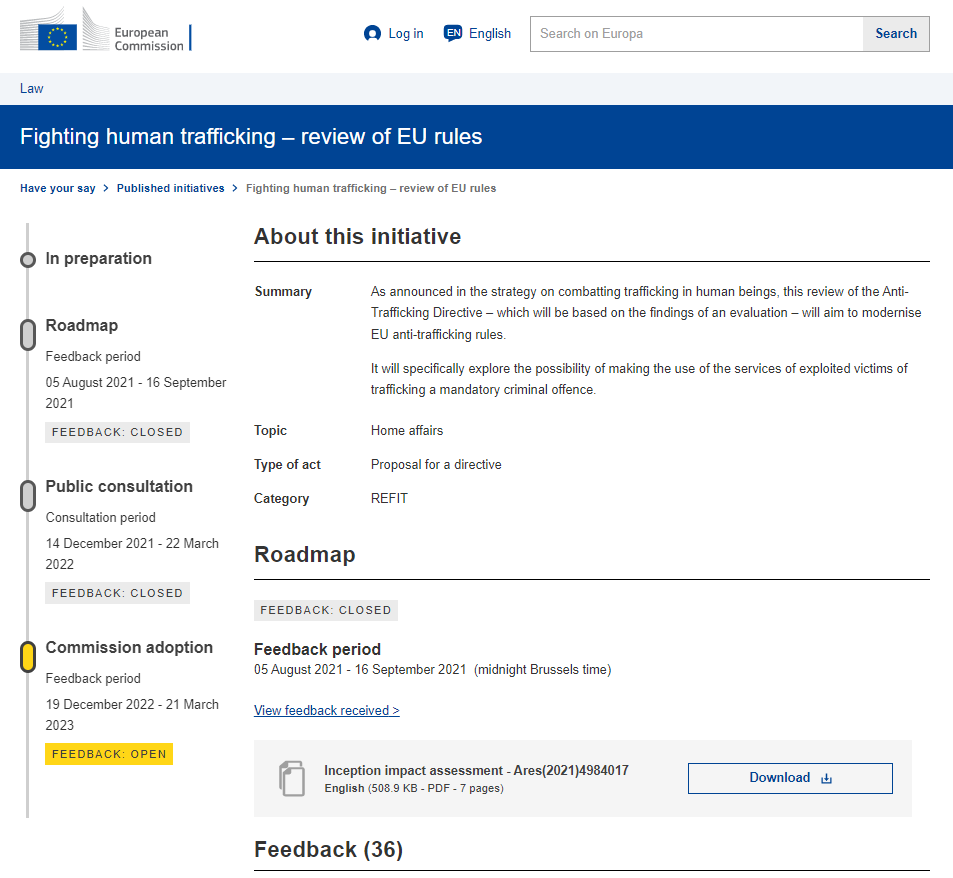Image resolution: width=953 pixels, height=878 pixels.
Task: Download the Inception impact assessment
Action: click(790, 778)
